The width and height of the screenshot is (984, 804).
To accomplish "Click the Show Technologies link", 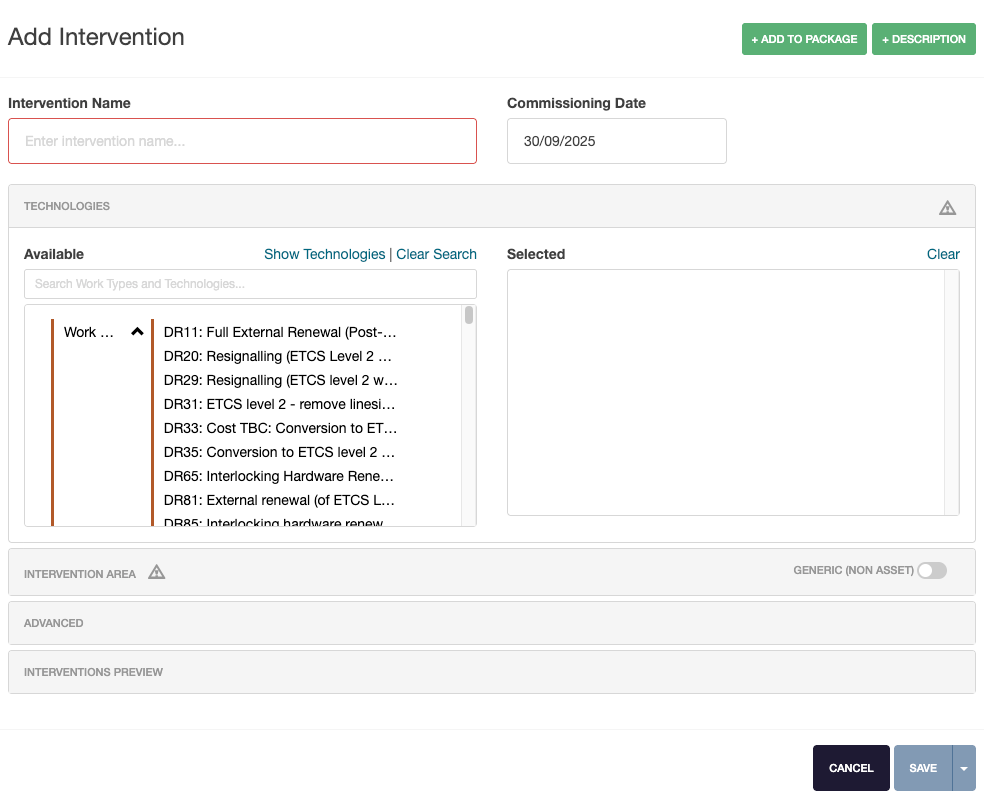I will click(x=325, y=254).
